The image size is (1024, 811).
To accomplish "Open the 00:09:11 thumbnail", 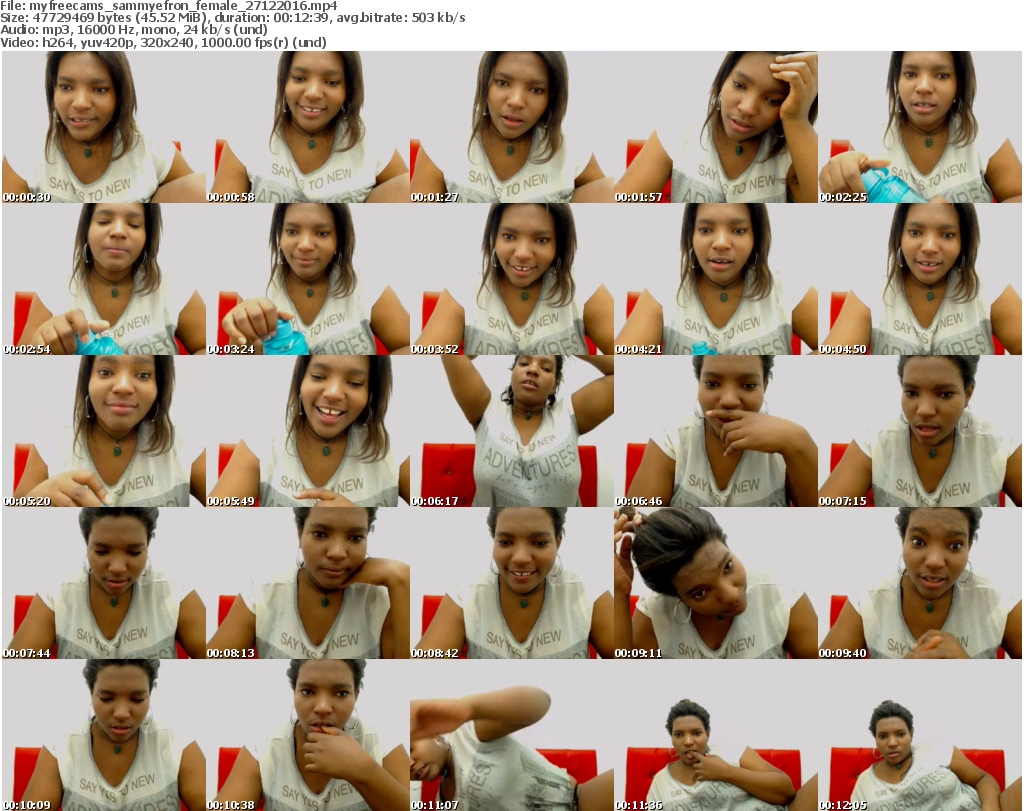I will click(716, 583).
